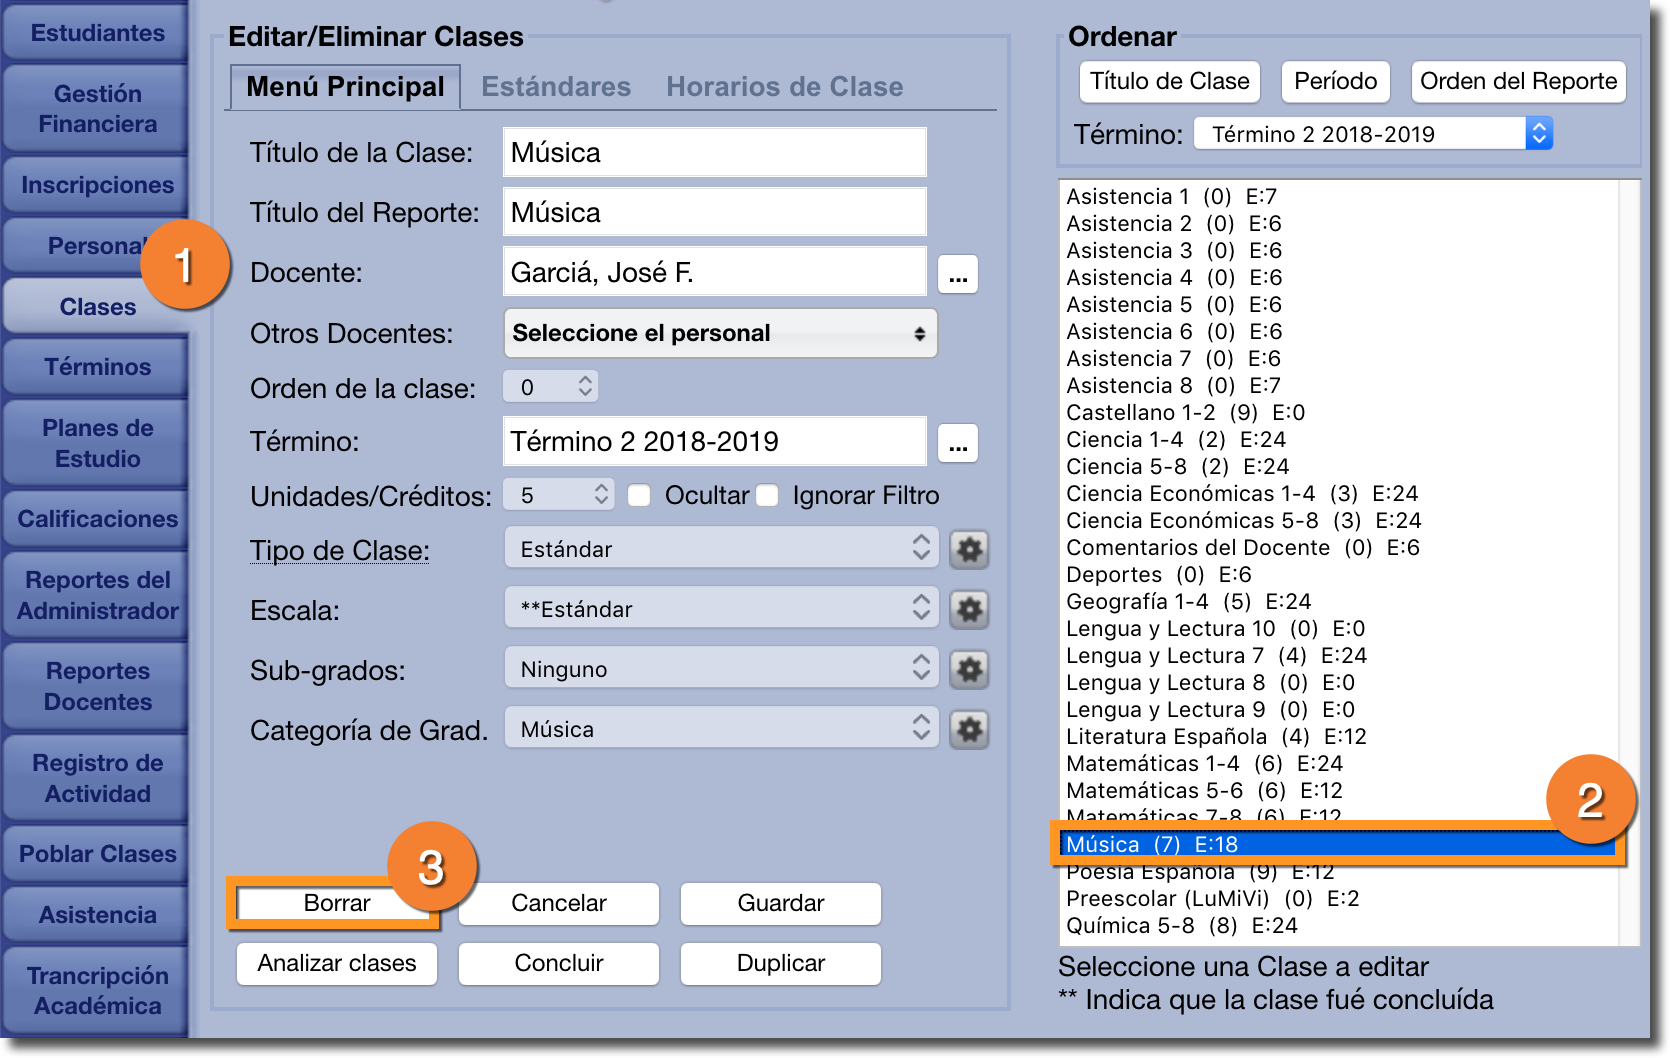Open the Tipo de Clase dropdown
The height and width of the screenshot is (1058, 1670).
pyautogui.click(x=720, y=549)
